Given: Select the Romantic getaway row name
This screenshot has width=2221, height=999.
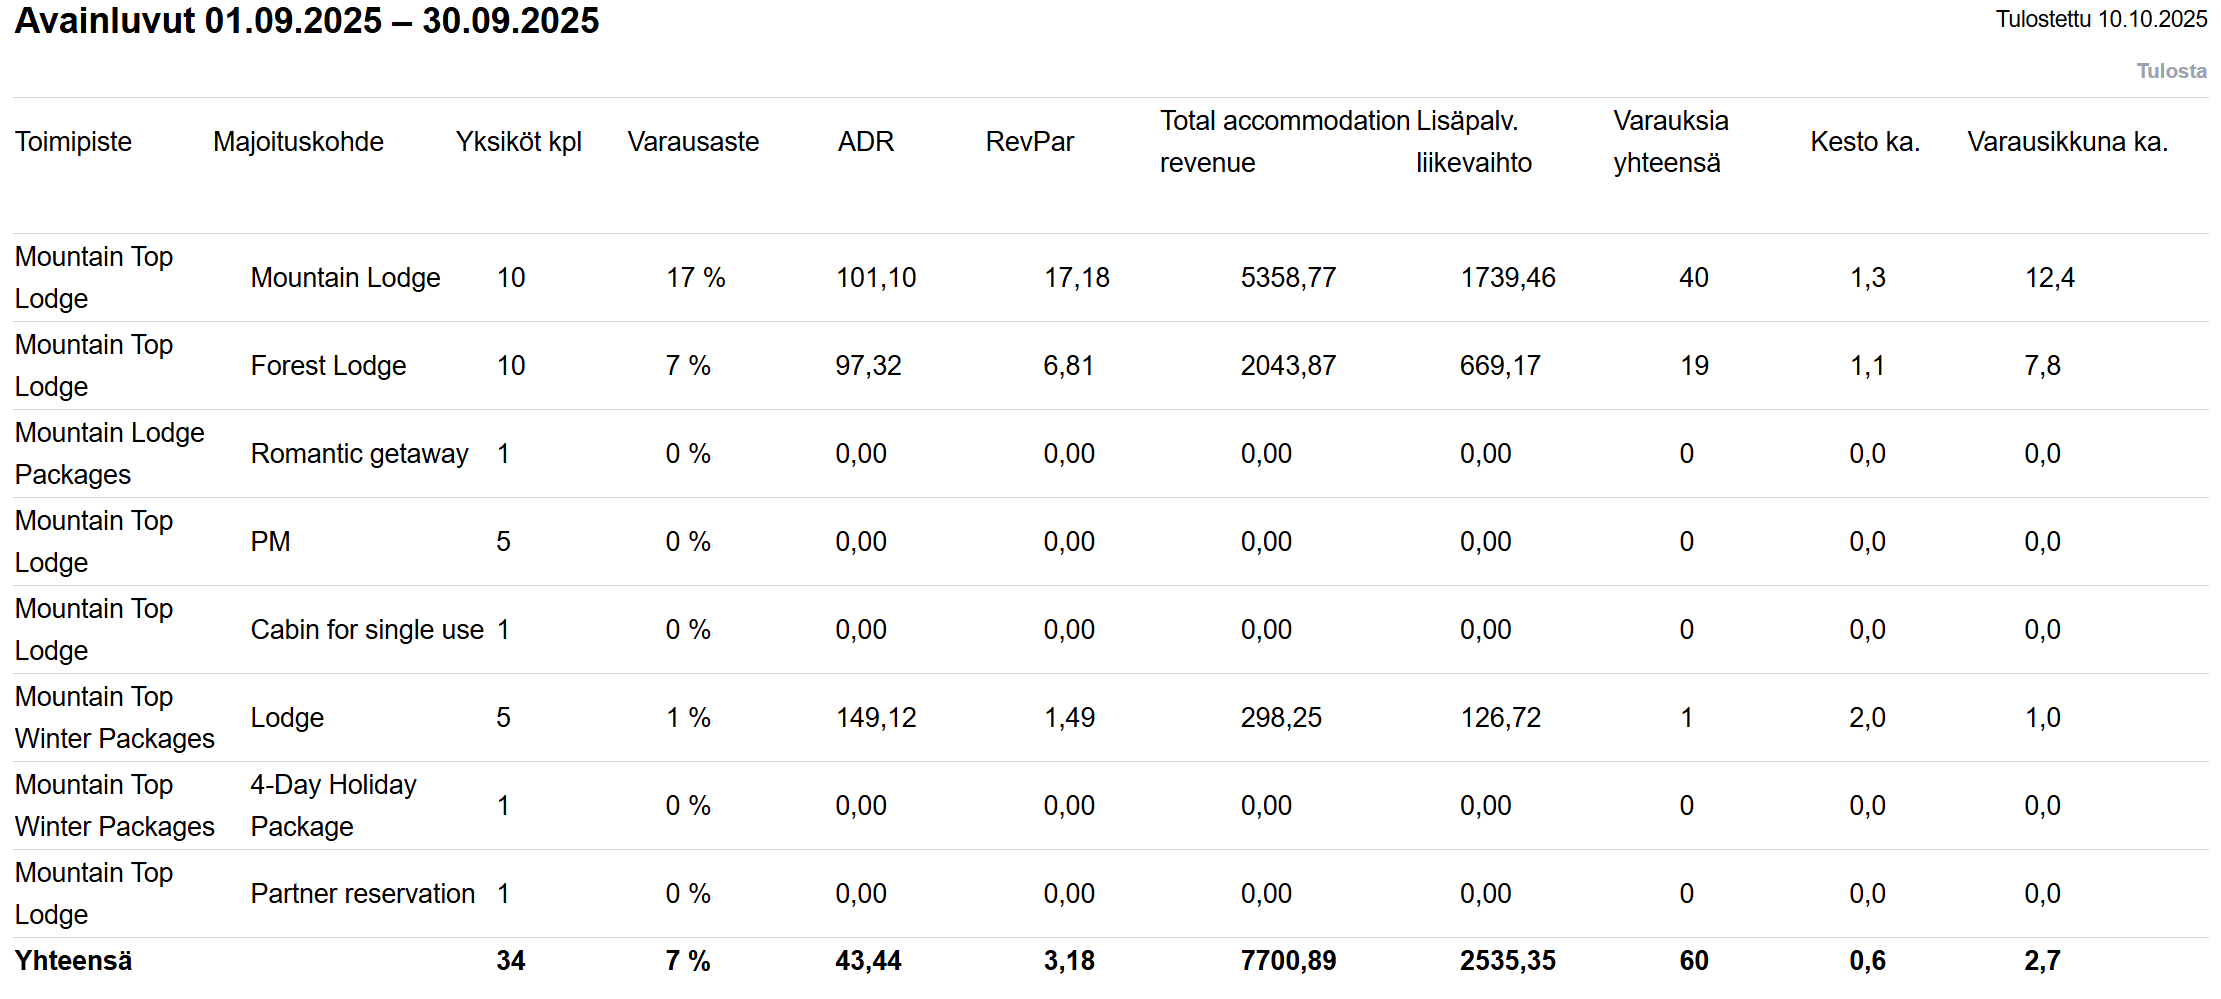Looking at the screenshot, I should pyautogui.click(x=359, y=454).
